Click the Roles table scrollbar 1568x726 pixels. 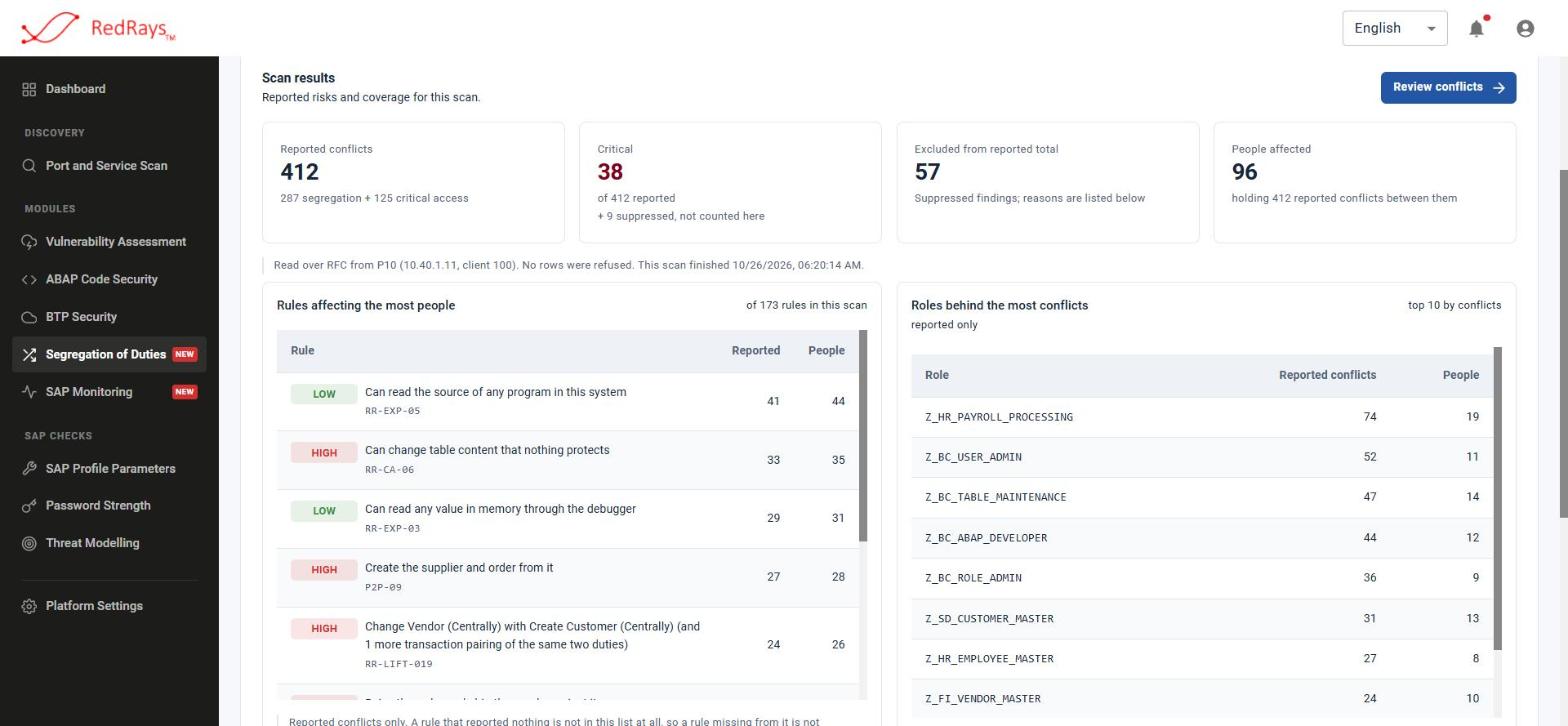(1497, 499)
